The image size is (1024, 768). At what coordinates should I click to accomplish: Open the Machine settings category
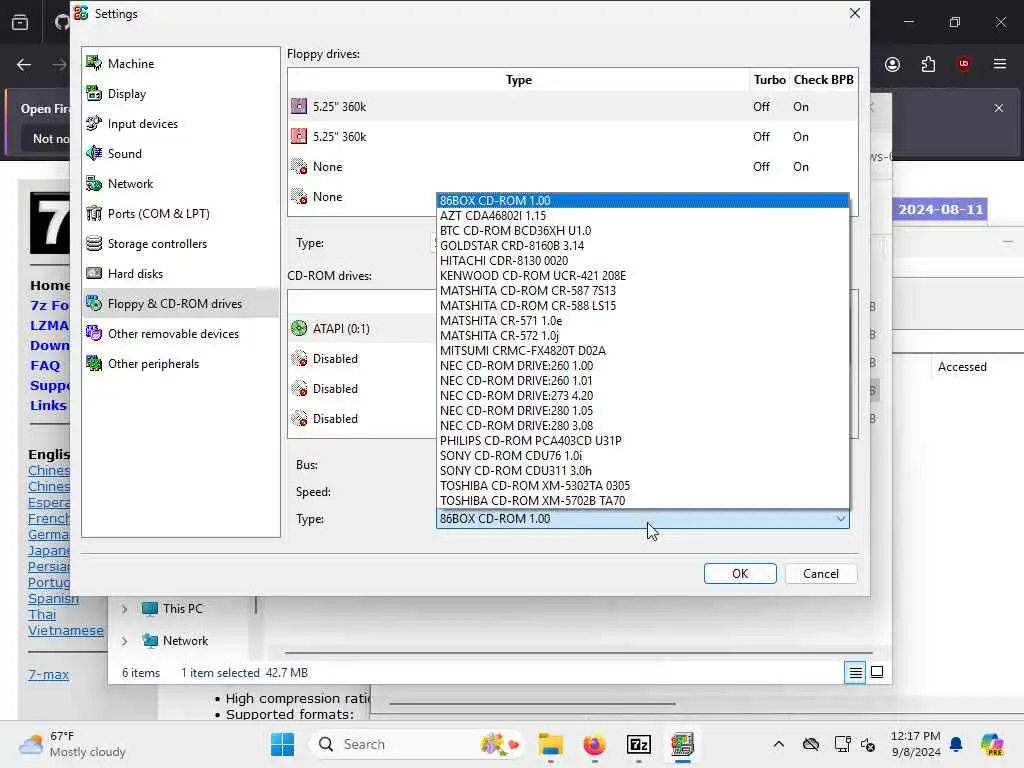coord(181,63)
